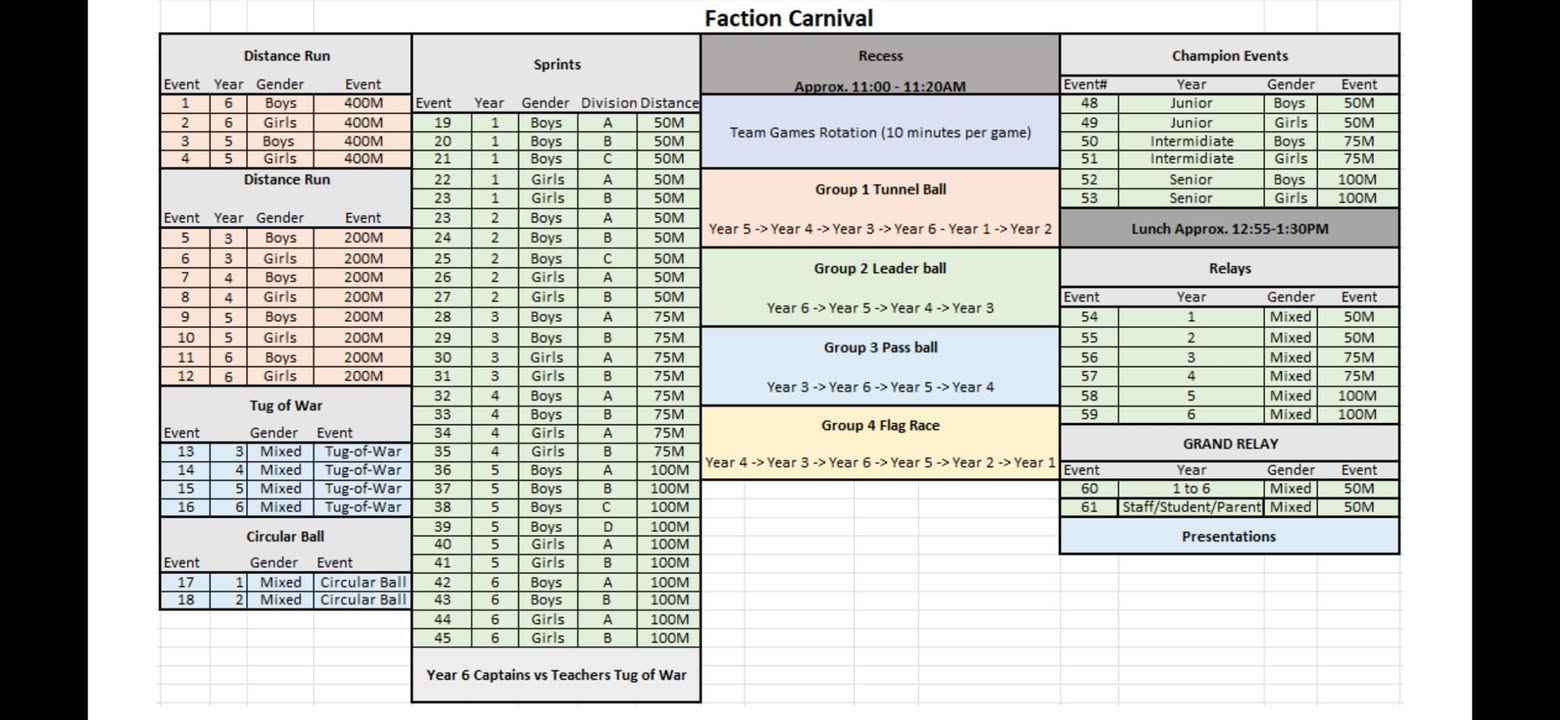The width and height of the screenshot is (1560, 720).
Task: Click the GRAND RELAY heading
Action: [x=1229, y=443]
